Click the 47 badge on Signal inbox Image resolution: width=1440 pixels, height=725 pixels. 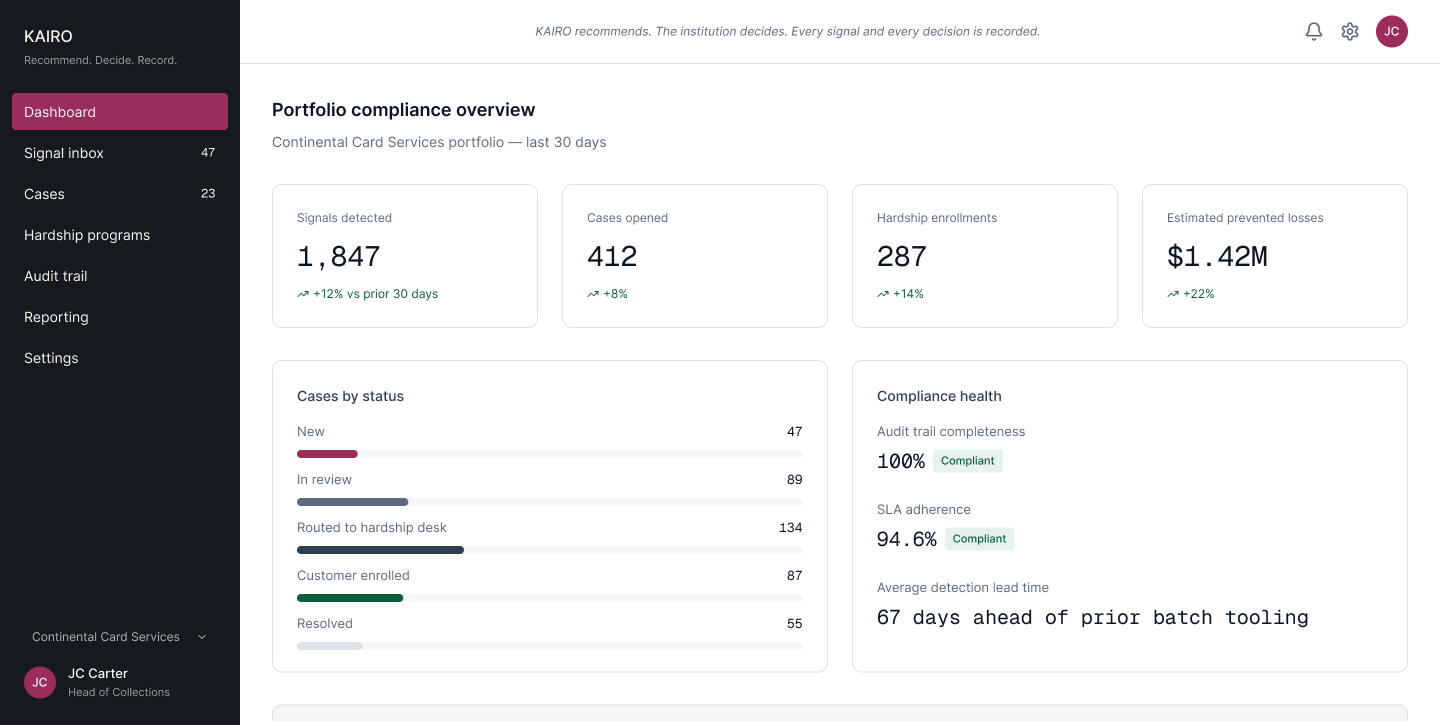pos(208,153)
